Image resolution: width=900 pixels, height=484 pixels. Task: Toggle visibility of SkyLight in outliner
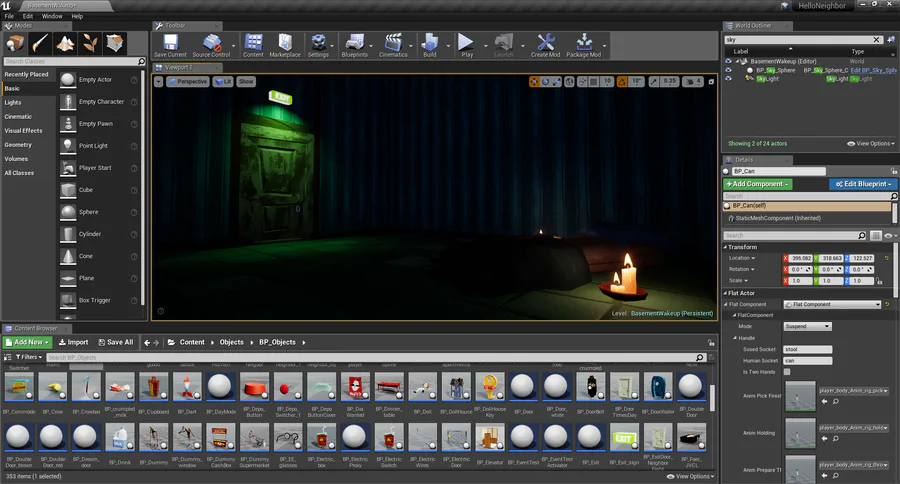coord(728,79)
